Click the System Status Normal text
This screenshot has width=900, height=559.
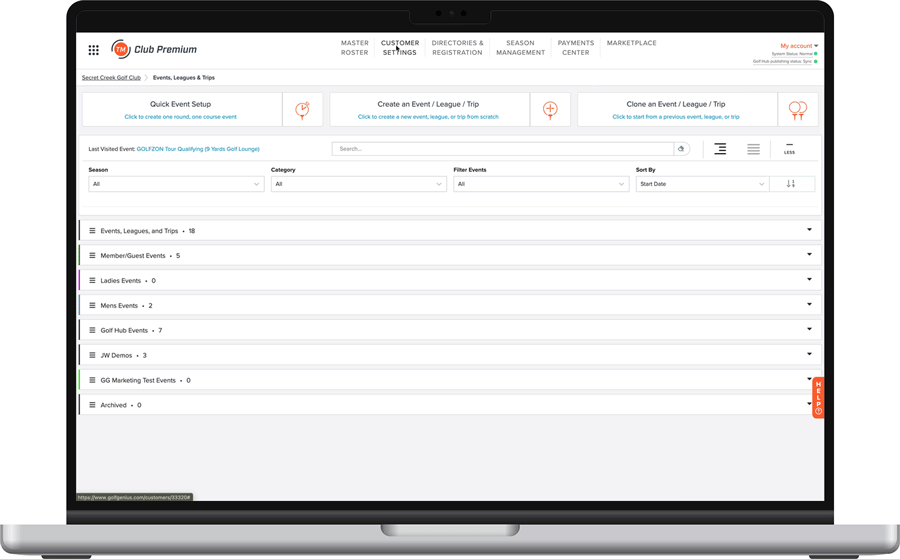tap(792, 54)
